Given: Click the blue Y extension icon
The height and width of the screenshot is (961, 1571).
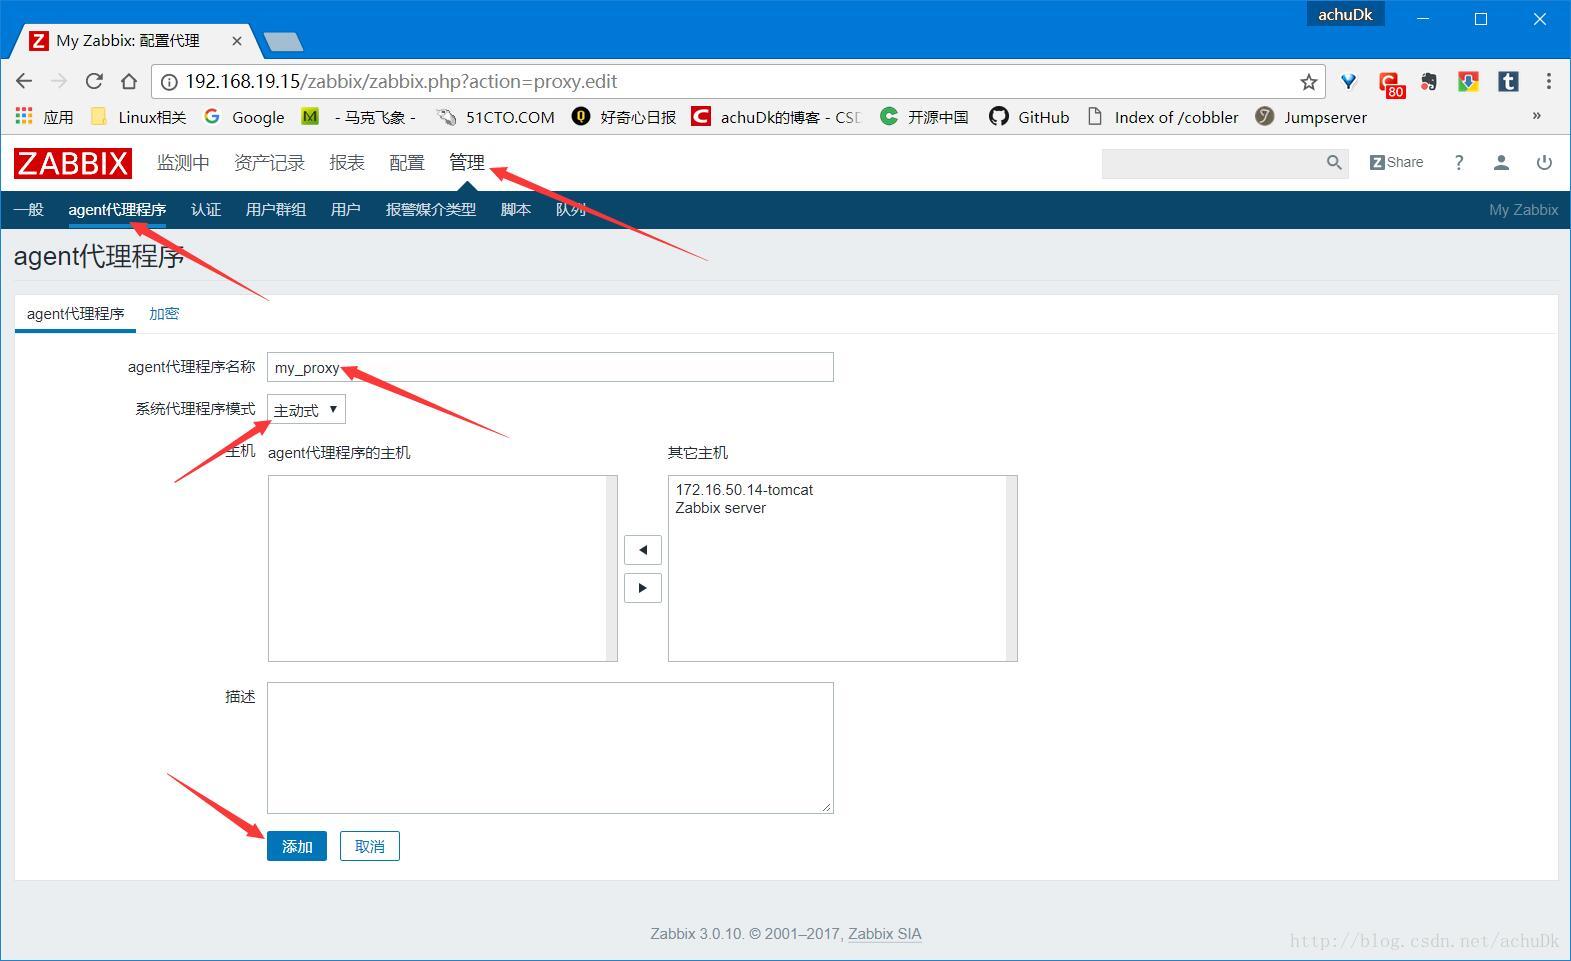Looking at the screenshot, I should pos(1349,82).
